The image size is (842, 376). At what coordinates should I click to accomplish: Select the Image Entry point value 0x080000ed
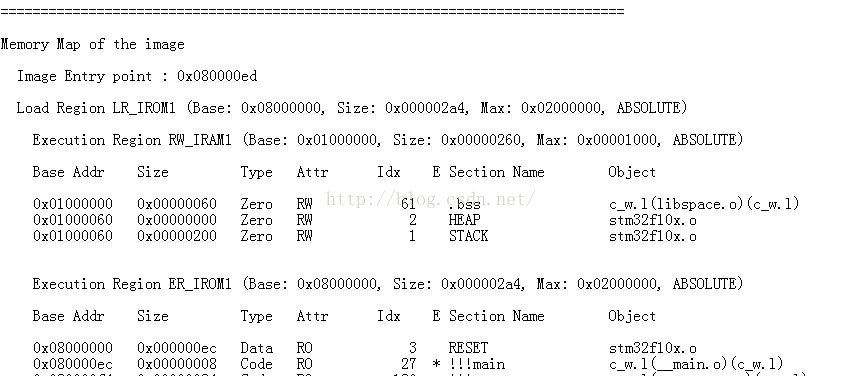[217, 76]
